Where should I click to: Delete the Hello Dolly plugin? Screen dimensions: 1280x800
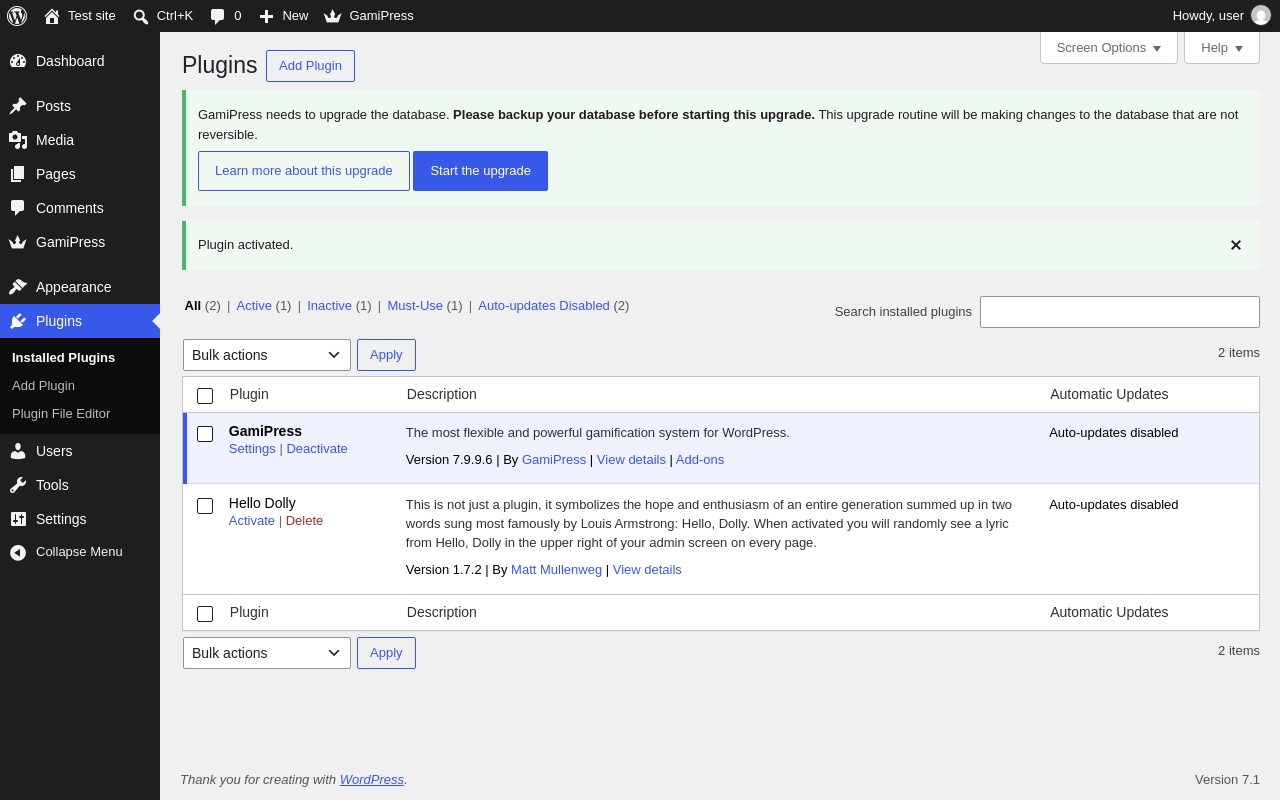coord(304,521)
